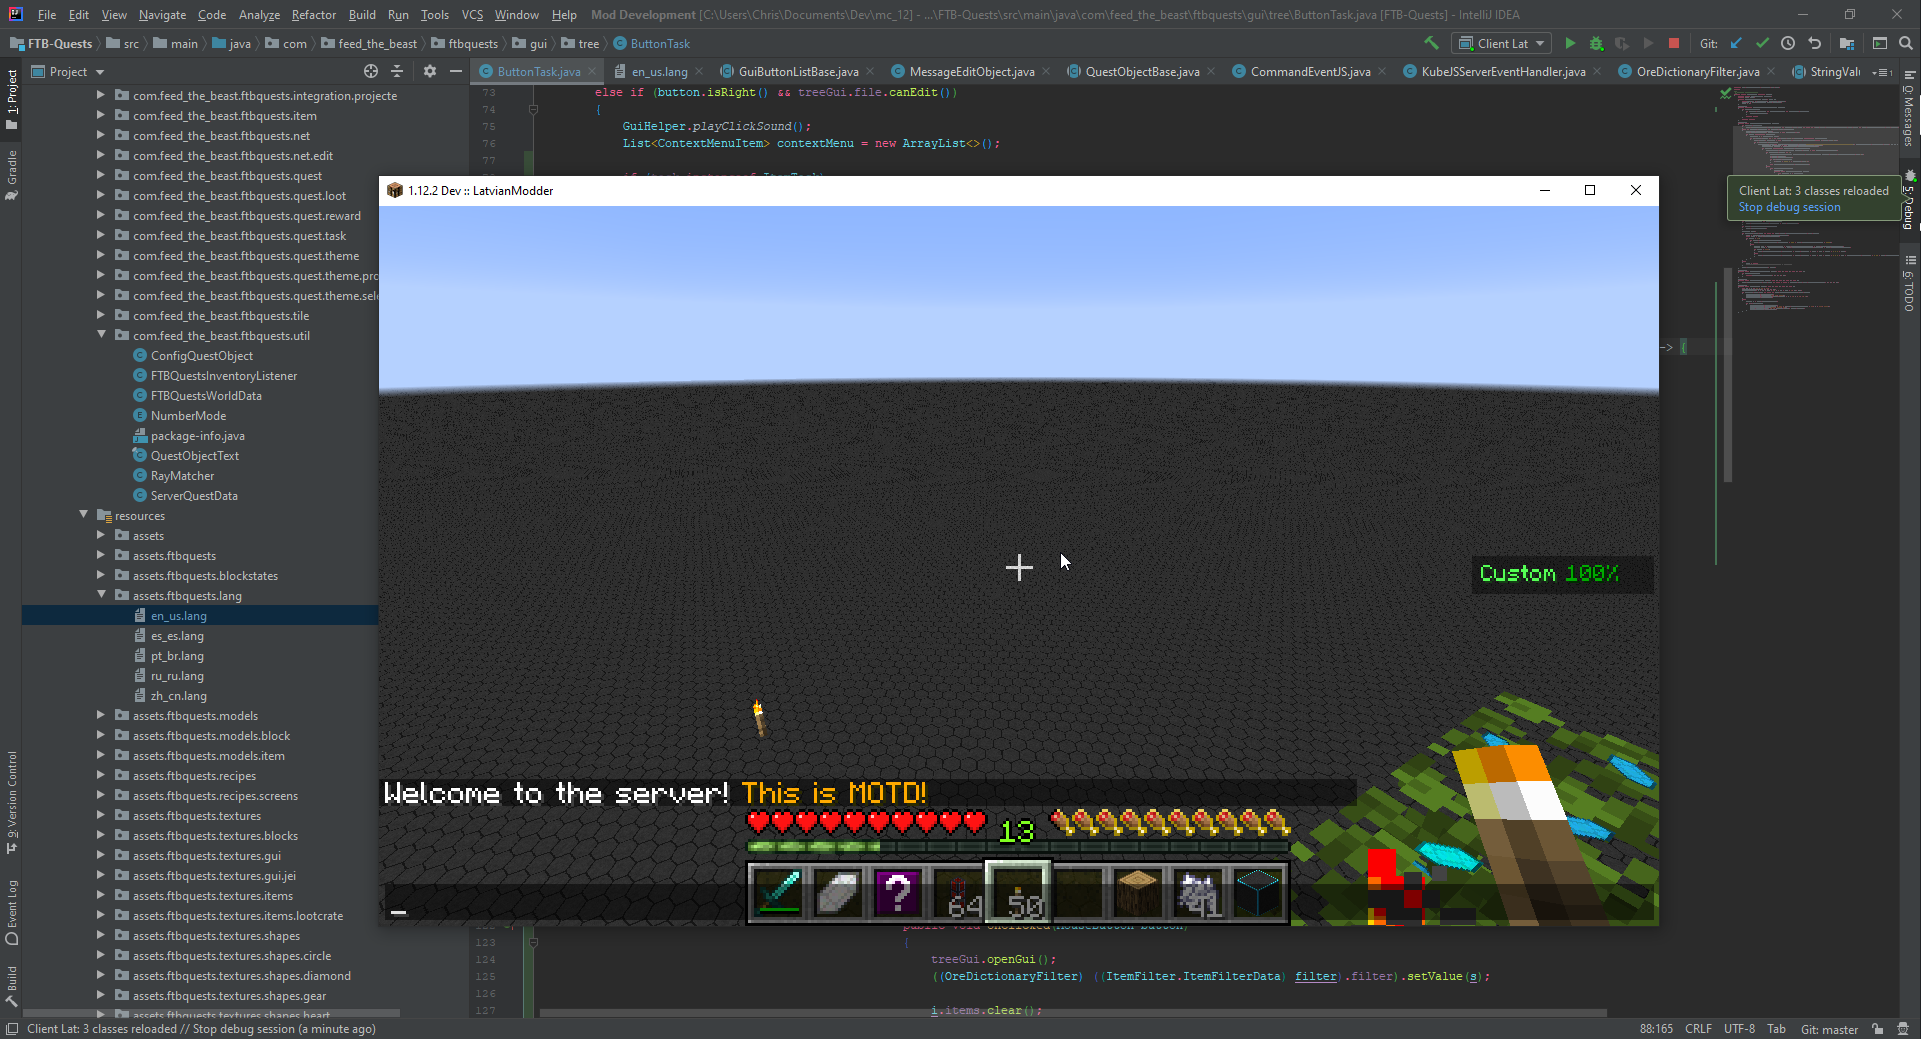1921x1039 pixels.
Task: Locate current file with crosshair icon
Action: [x=371, y=71]
